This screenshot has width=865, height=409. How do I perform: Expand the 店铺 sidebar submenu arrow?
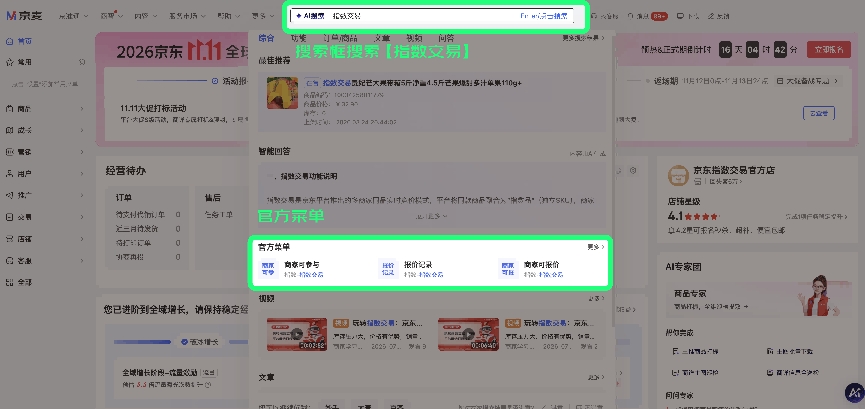pos(82,239)
